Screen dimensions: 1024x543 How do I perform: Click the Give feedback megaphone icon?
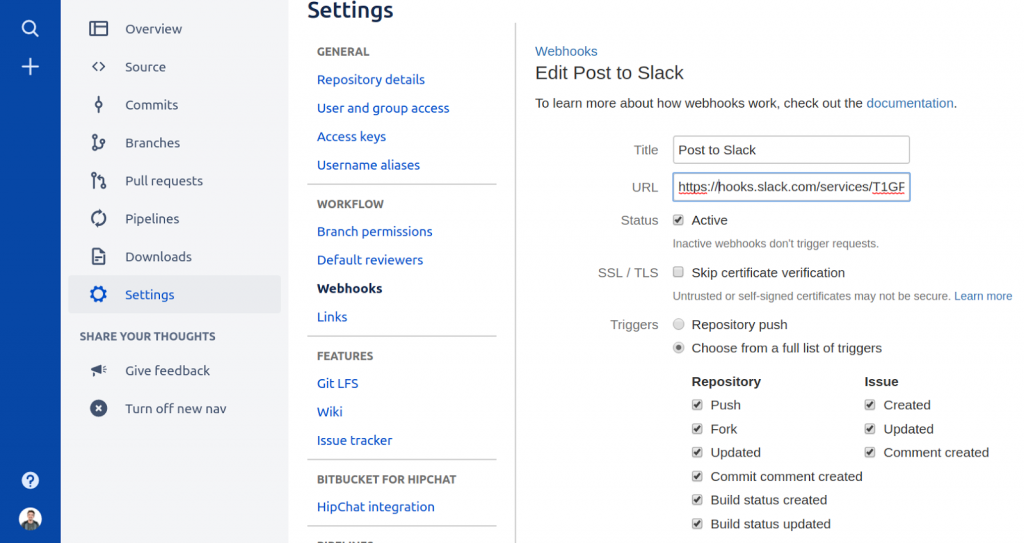click(x=99, y=370)
